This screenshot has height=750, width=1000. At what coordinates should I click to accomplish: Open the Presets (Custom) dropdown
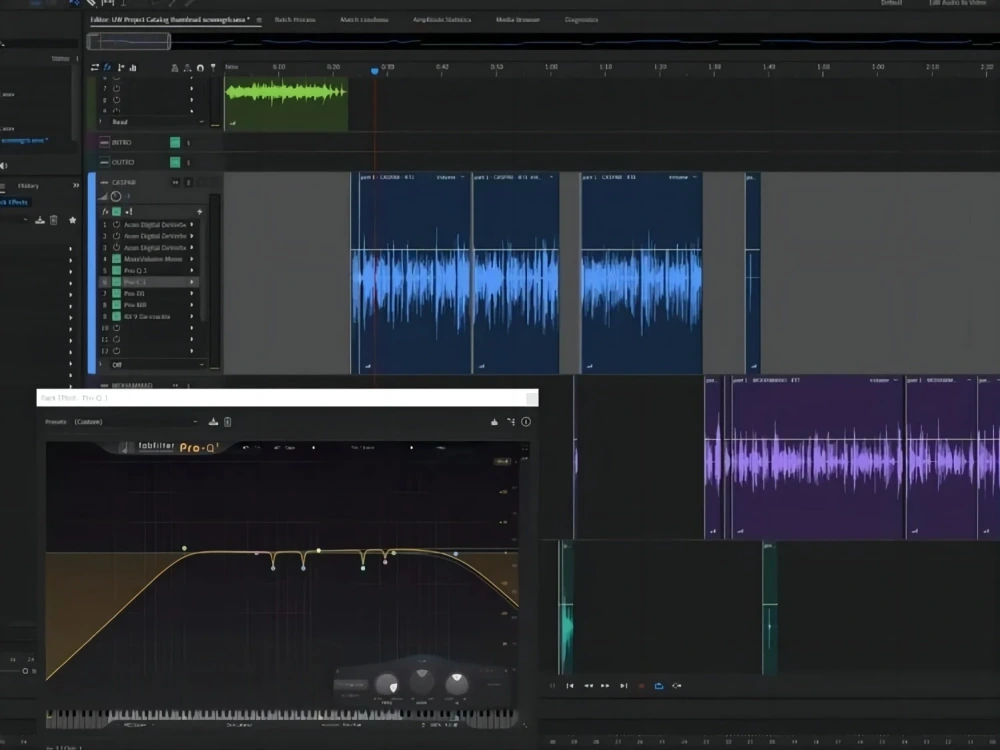(135, 422)
